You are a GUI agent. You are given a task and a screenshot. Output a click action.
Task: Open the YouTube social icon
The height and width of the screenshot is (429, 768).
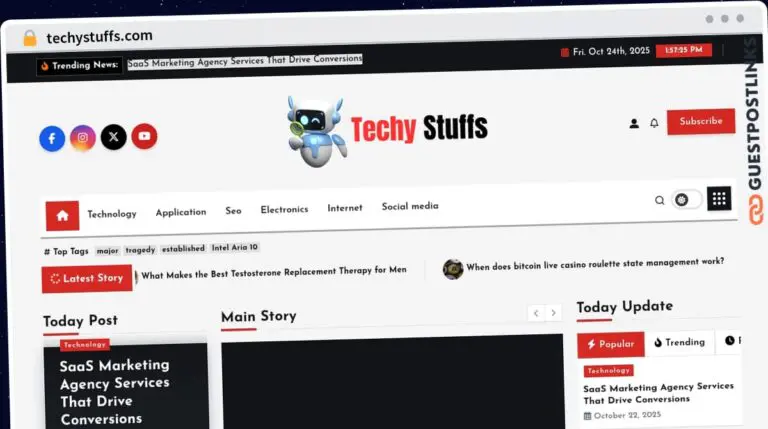144,136
